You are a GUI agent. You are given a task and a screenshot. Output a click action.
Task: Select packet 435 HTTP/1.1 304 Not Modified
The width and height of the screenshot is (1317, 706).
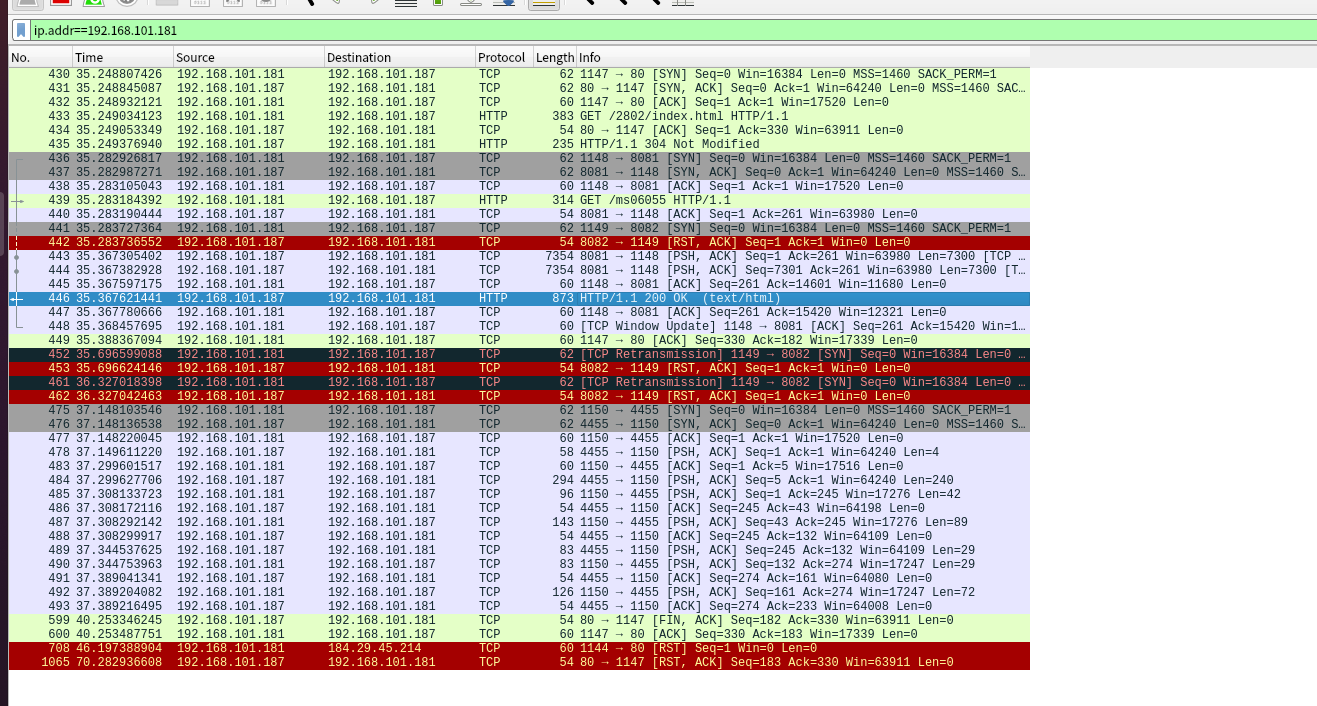519,144
